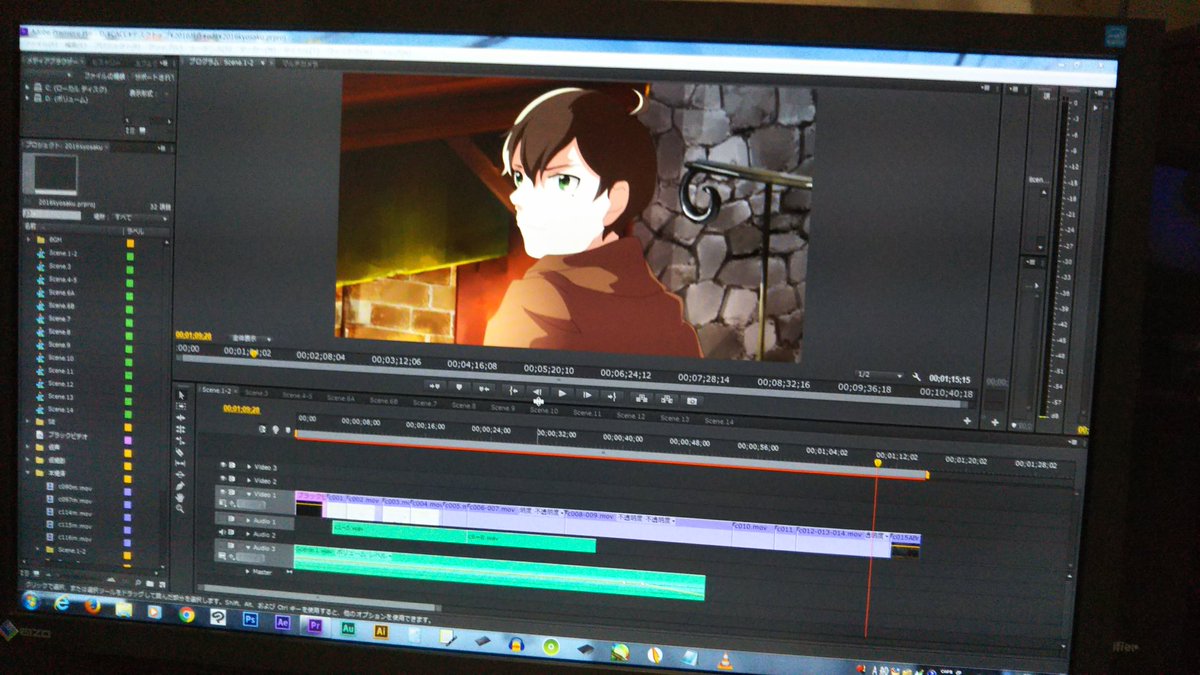This screenshot has width=1200, height=675.
Task: Switch to Scene.10 timeline tab
Action: click(543, 410)
